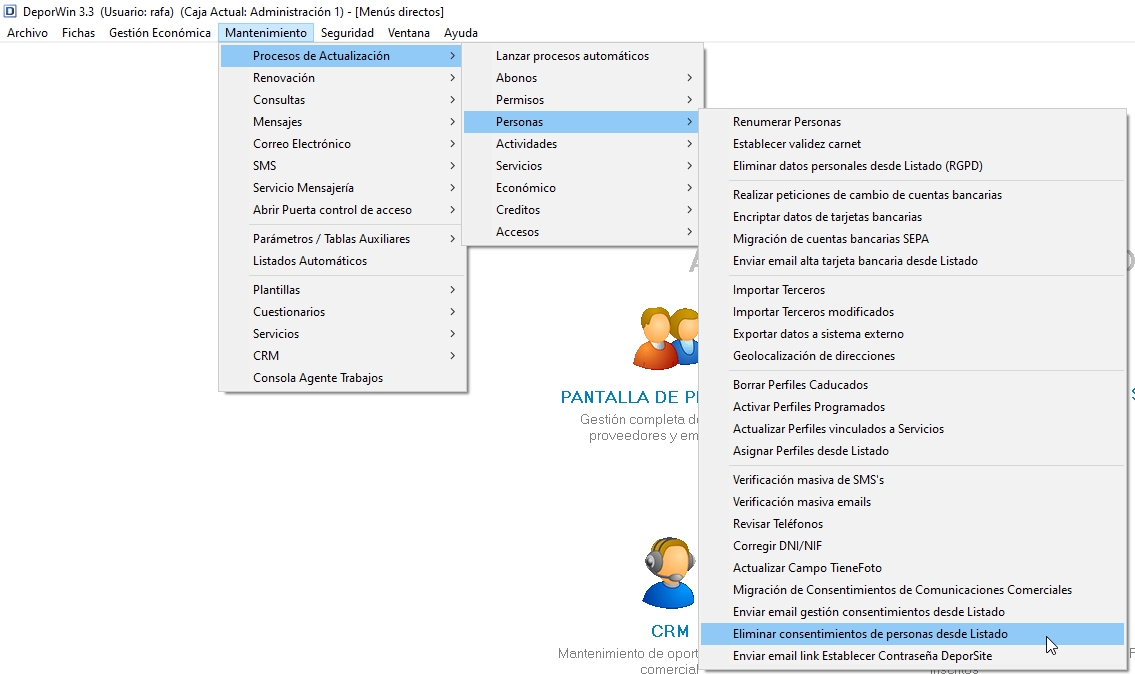
Task: Open the Ayuda menu
Action: pos(461,33)
